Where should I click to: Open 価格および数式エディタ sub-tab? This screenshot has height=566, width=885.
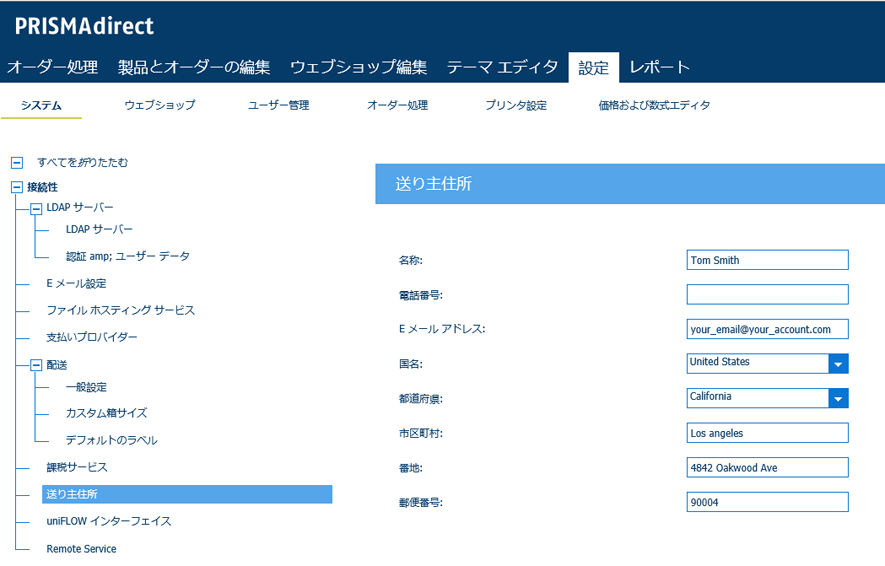[x=654, y=105]
